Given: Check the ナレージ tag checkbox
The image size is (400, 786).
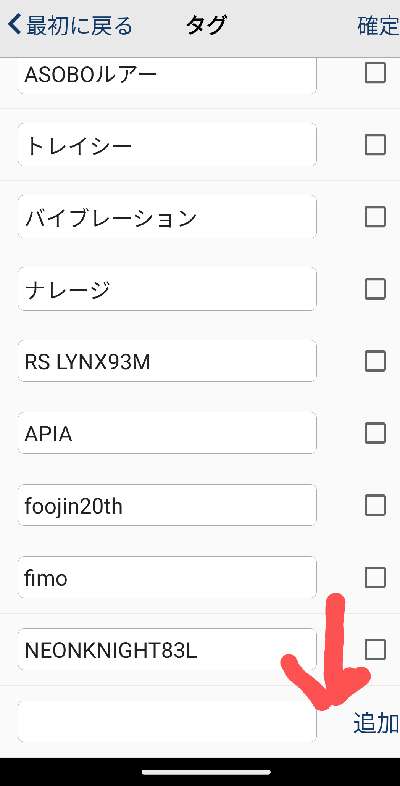Looking at the screenshot, I should [x=375, y=289].
